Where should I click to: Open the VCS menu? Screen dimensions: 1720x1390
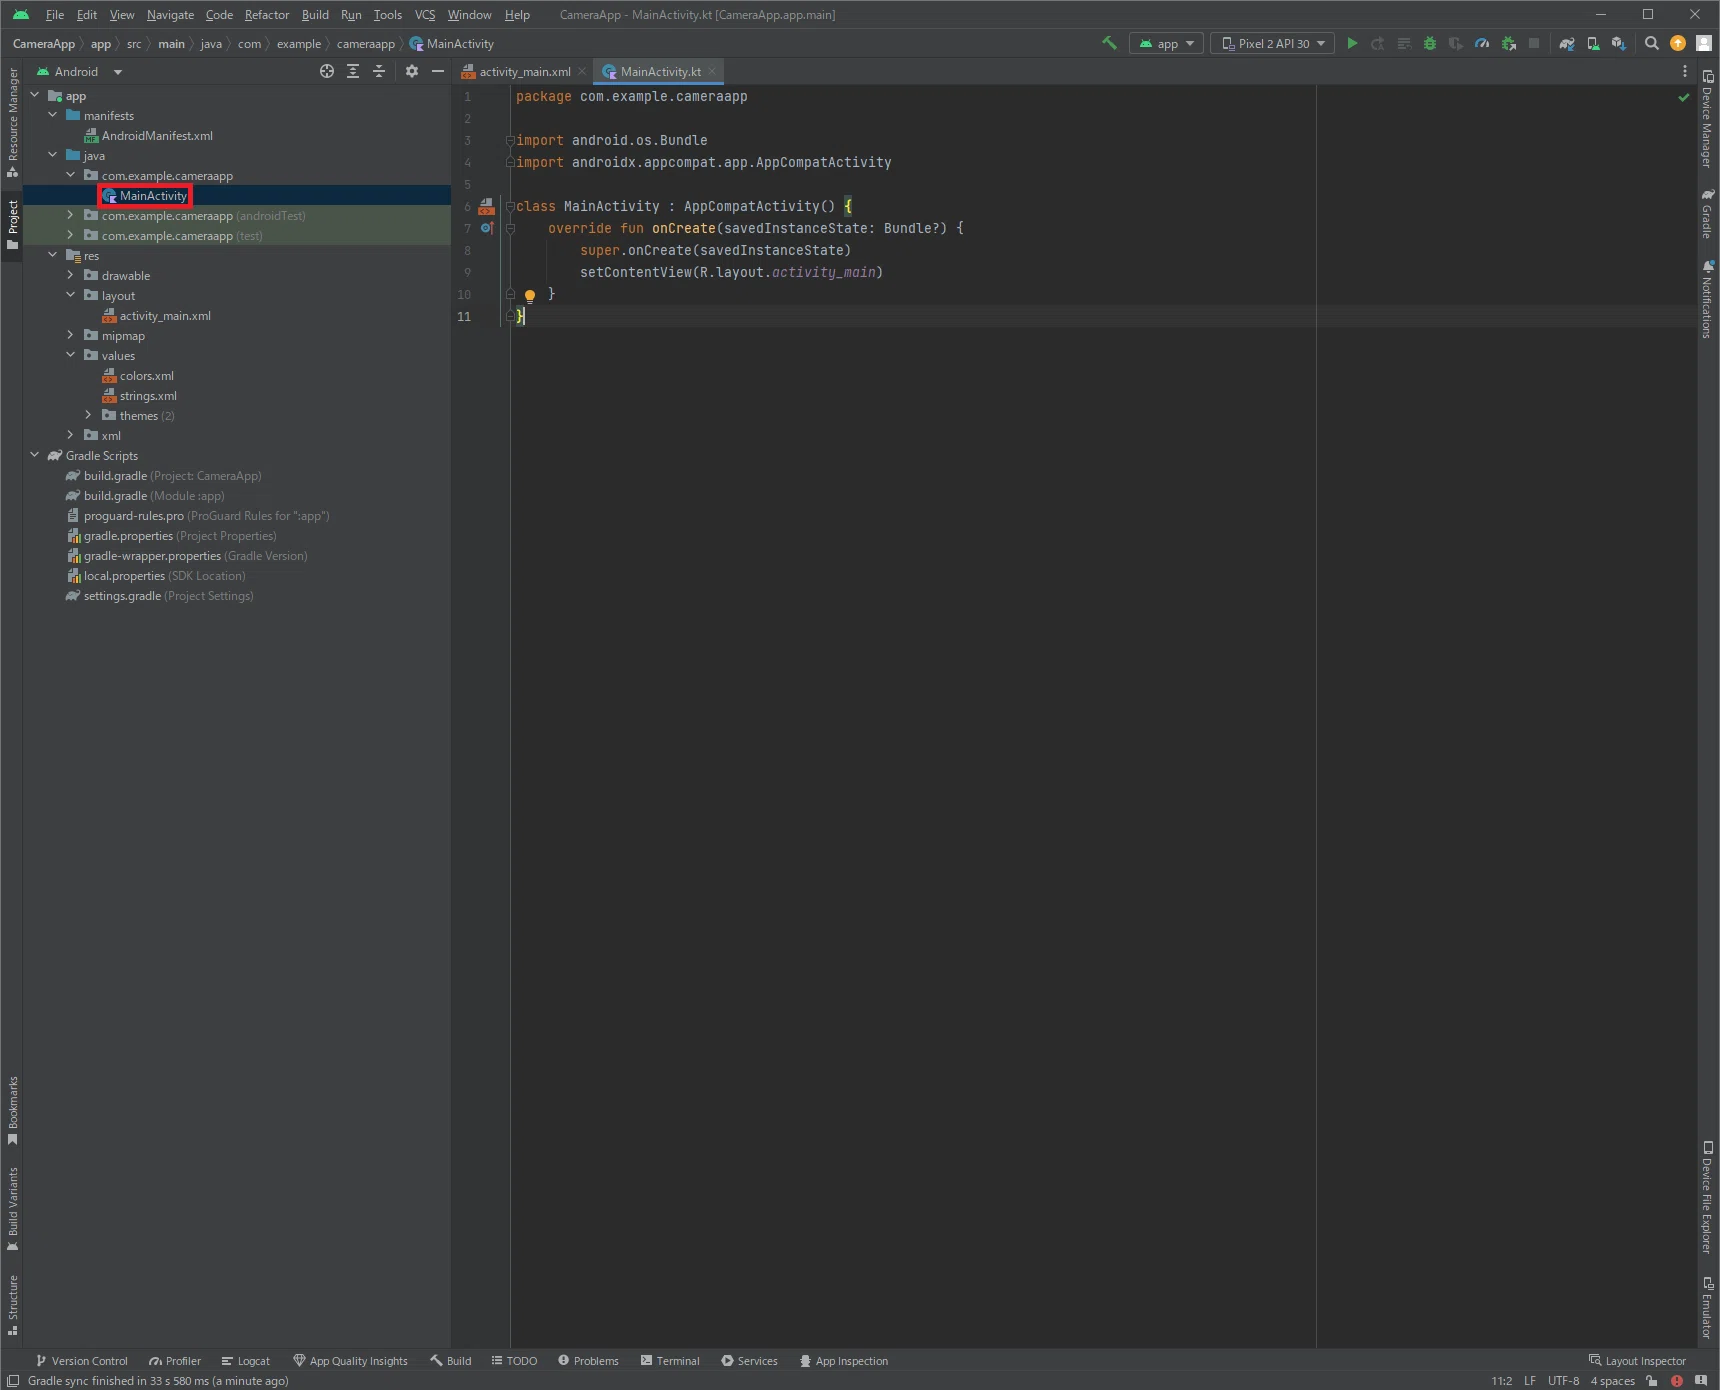(x=425, y=14)
